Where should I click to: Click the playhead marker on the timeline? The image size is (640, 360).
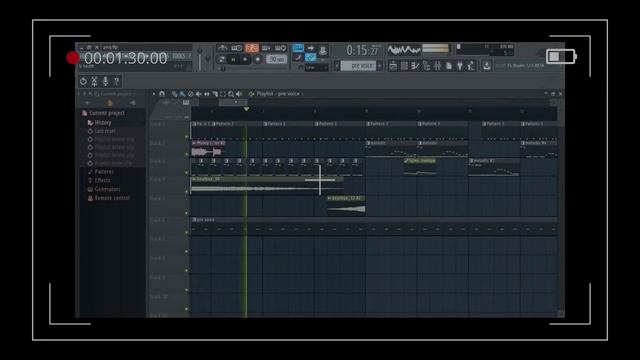coord(247,109)
